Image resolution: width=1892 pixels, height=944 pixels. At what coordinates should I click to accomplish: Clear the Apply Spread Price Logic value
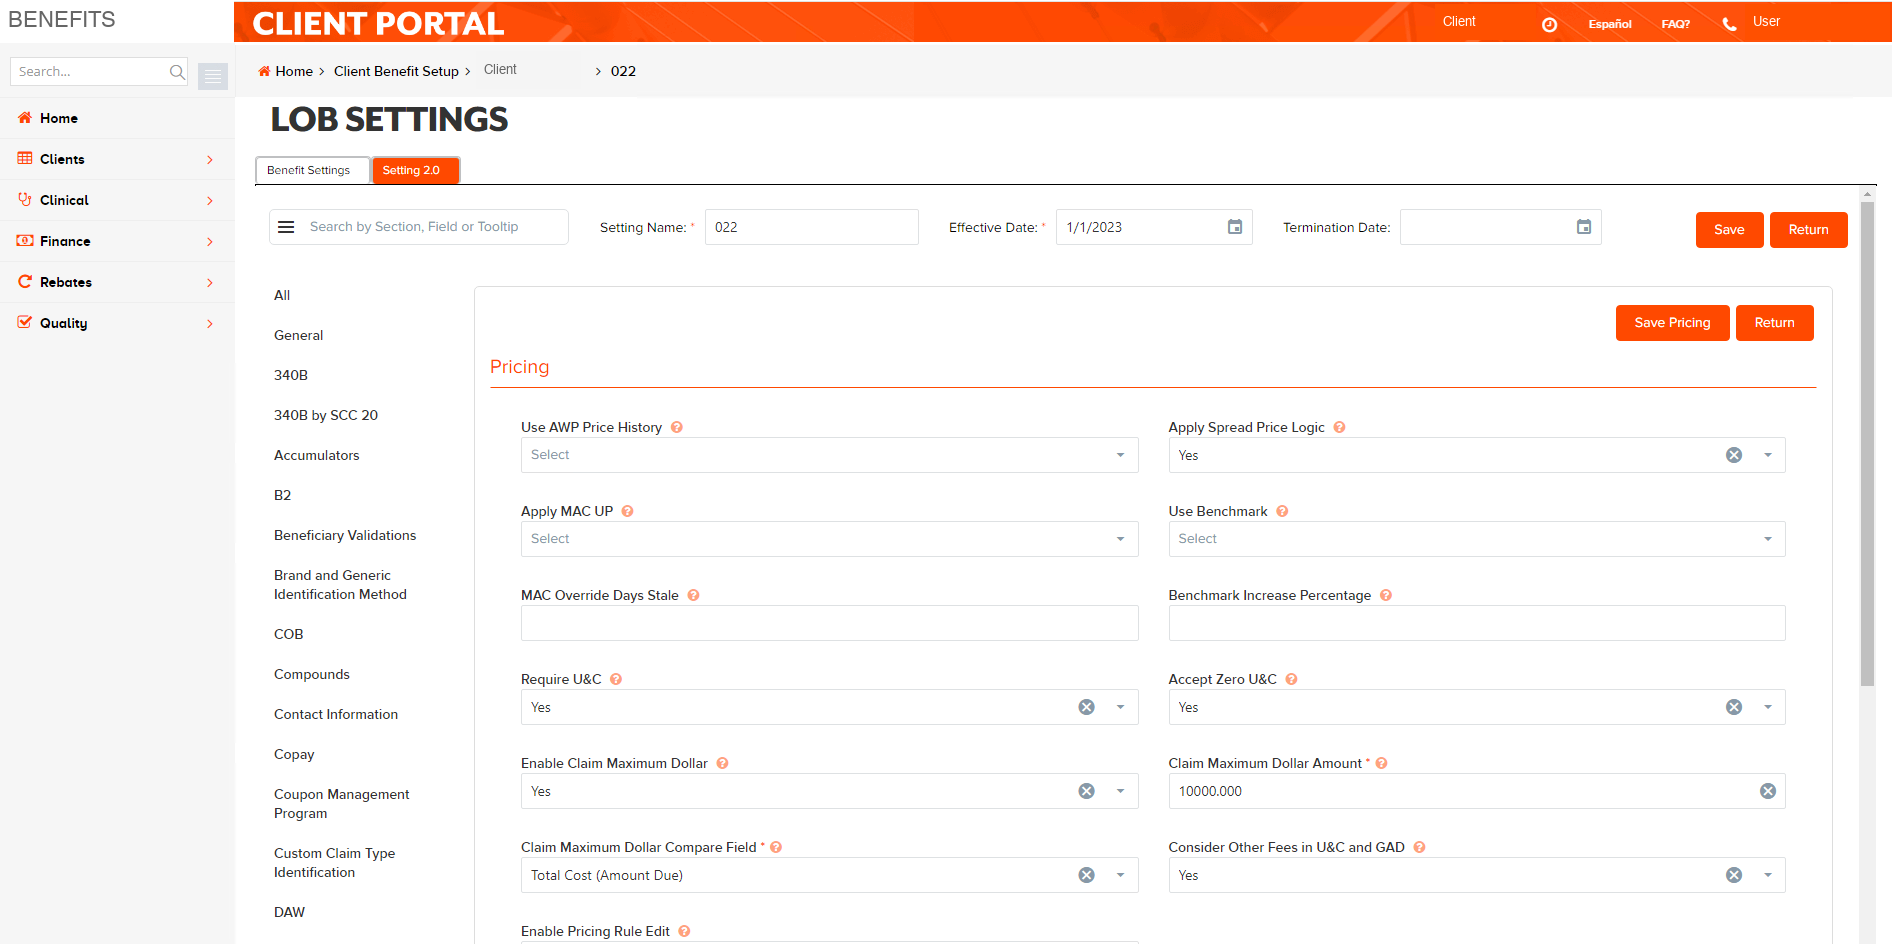pos(1734,455)
